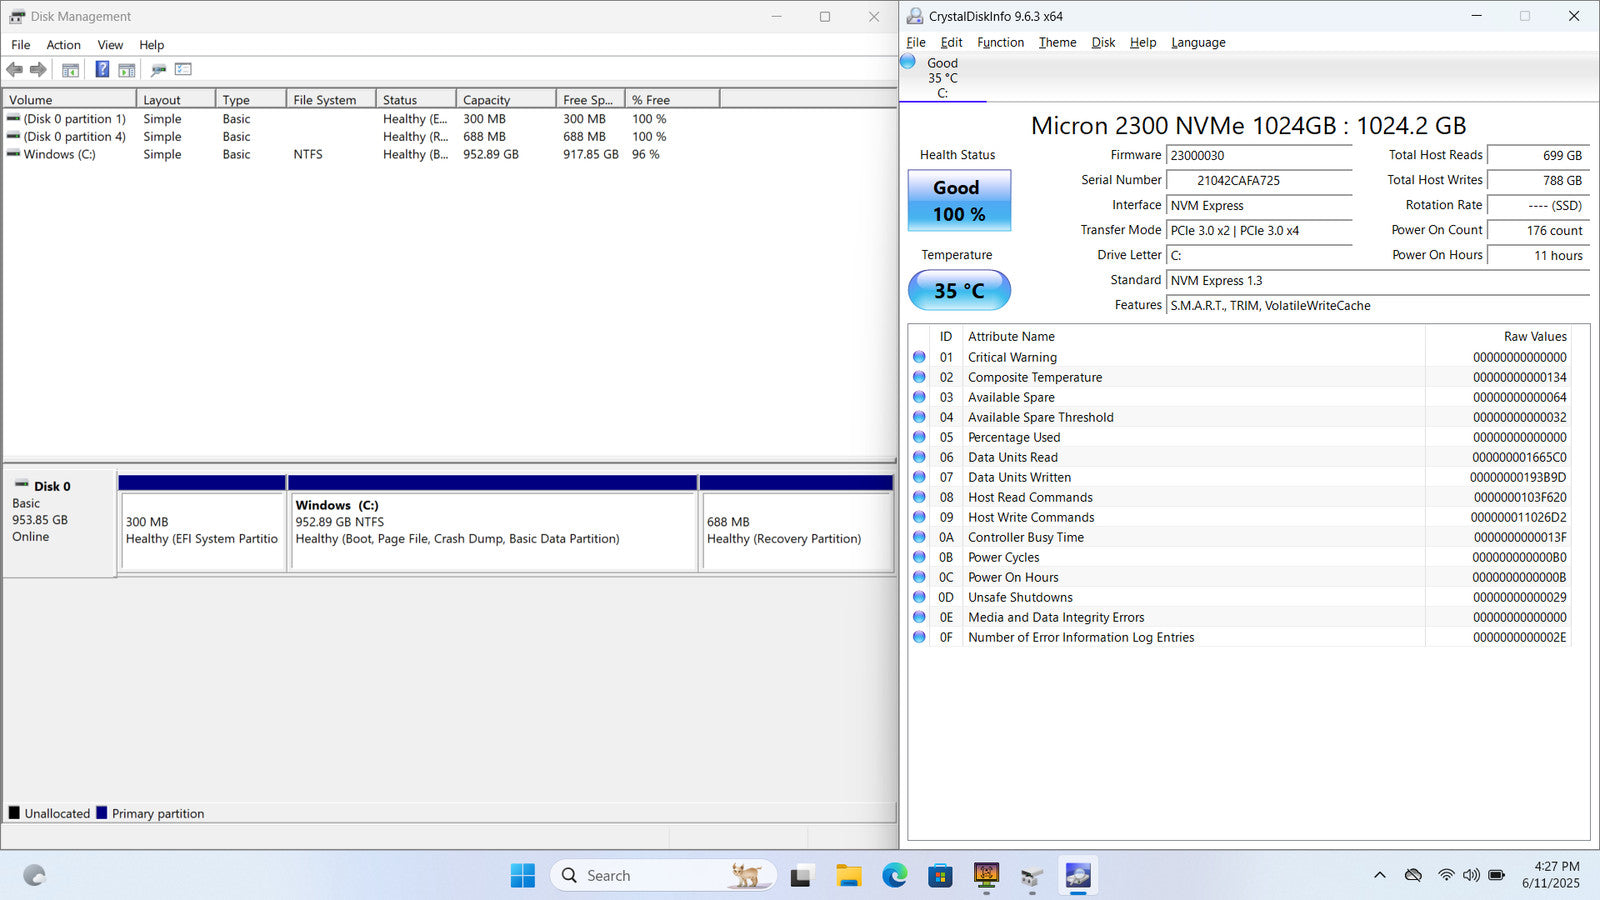Click the checklist settings toolbar icon
This screenshot has width=1600, height=900.
coord(183,70)
